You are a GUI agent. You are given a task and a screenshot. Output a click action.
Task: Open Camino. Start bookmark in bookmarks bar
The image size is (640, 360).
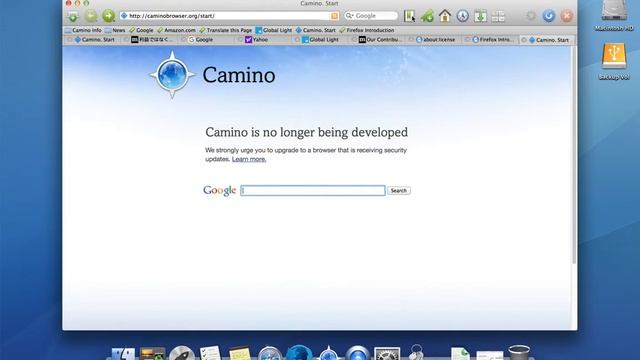(316, 30)
